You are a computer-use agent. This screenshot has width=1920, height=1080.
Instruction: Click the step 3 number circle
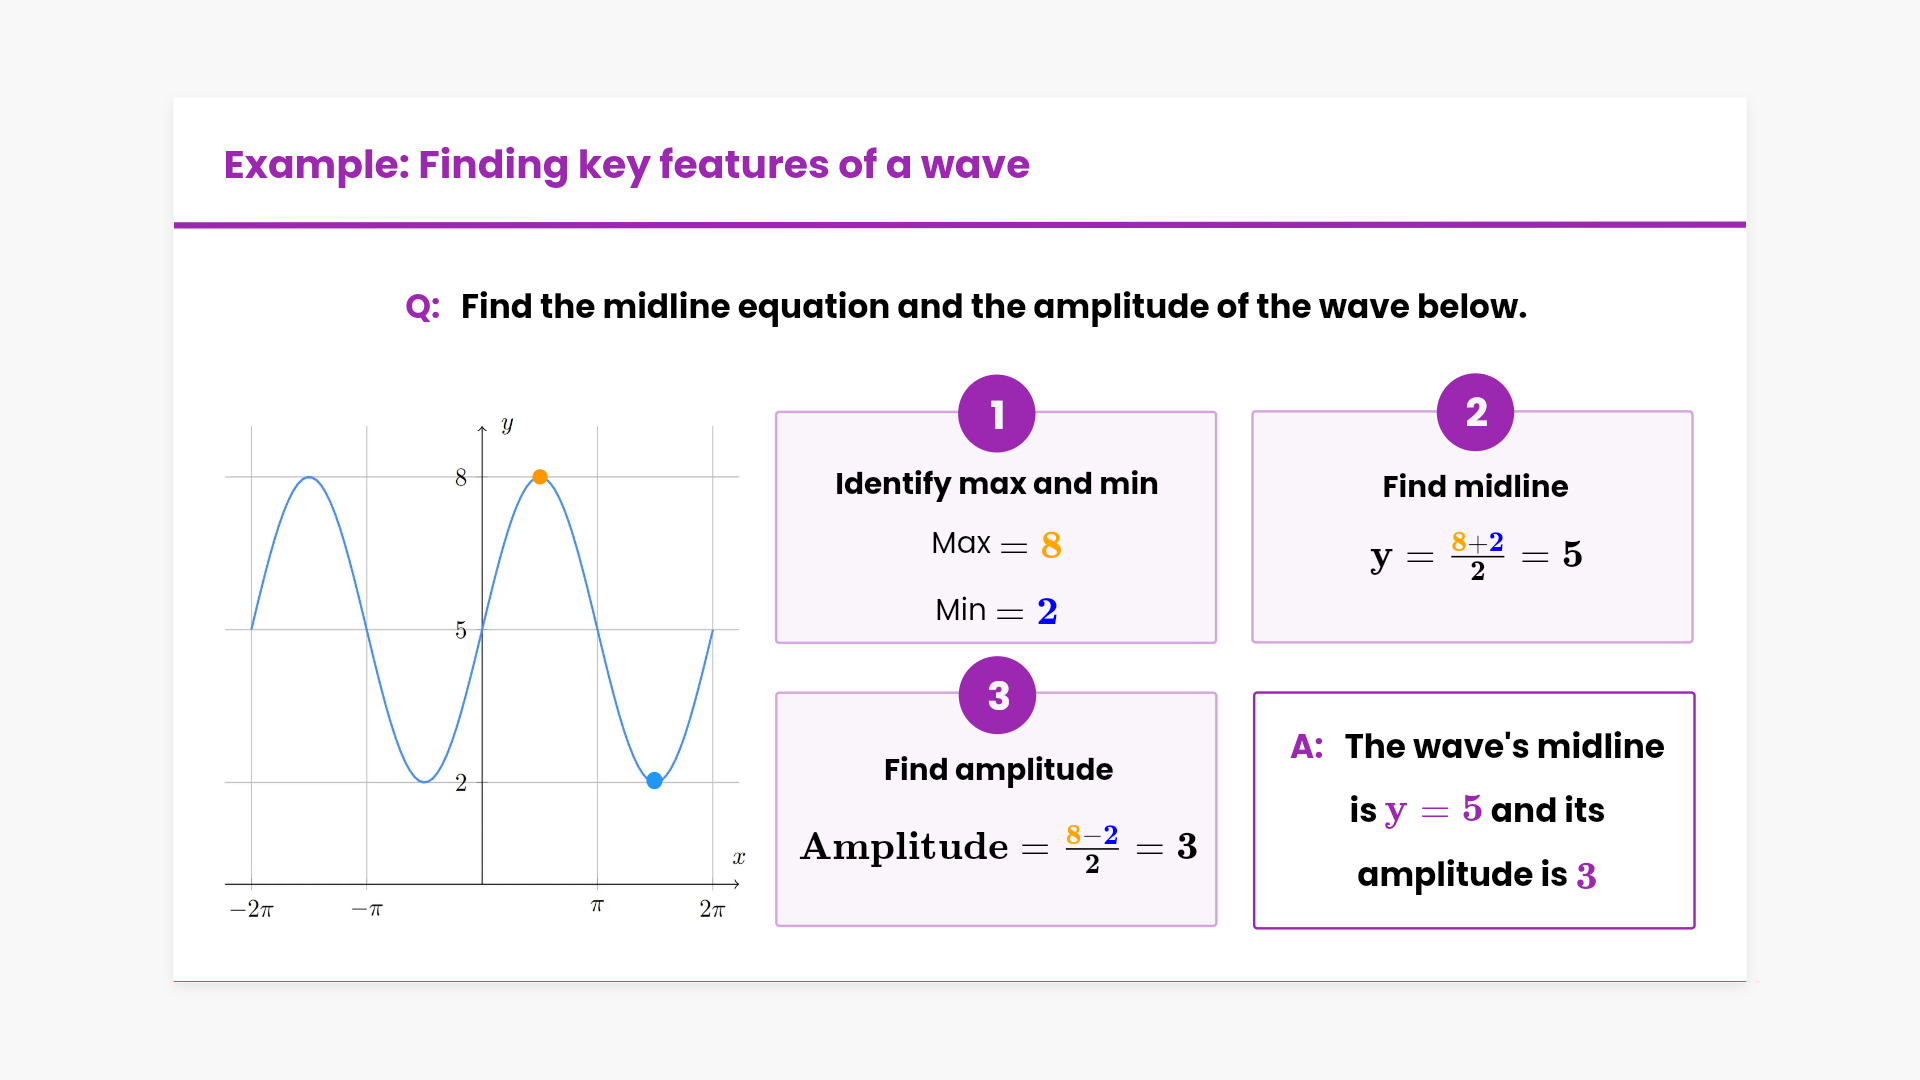[997, 695]
